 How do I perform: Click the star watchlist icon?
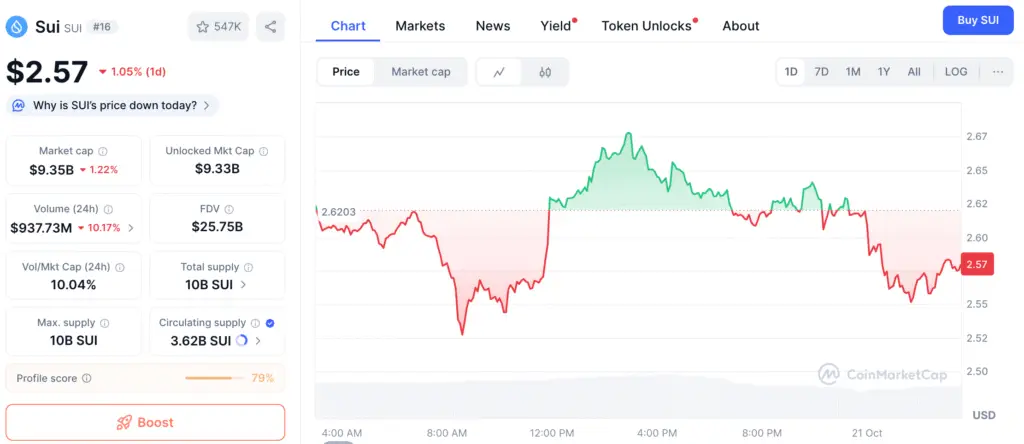click(202, 27)
